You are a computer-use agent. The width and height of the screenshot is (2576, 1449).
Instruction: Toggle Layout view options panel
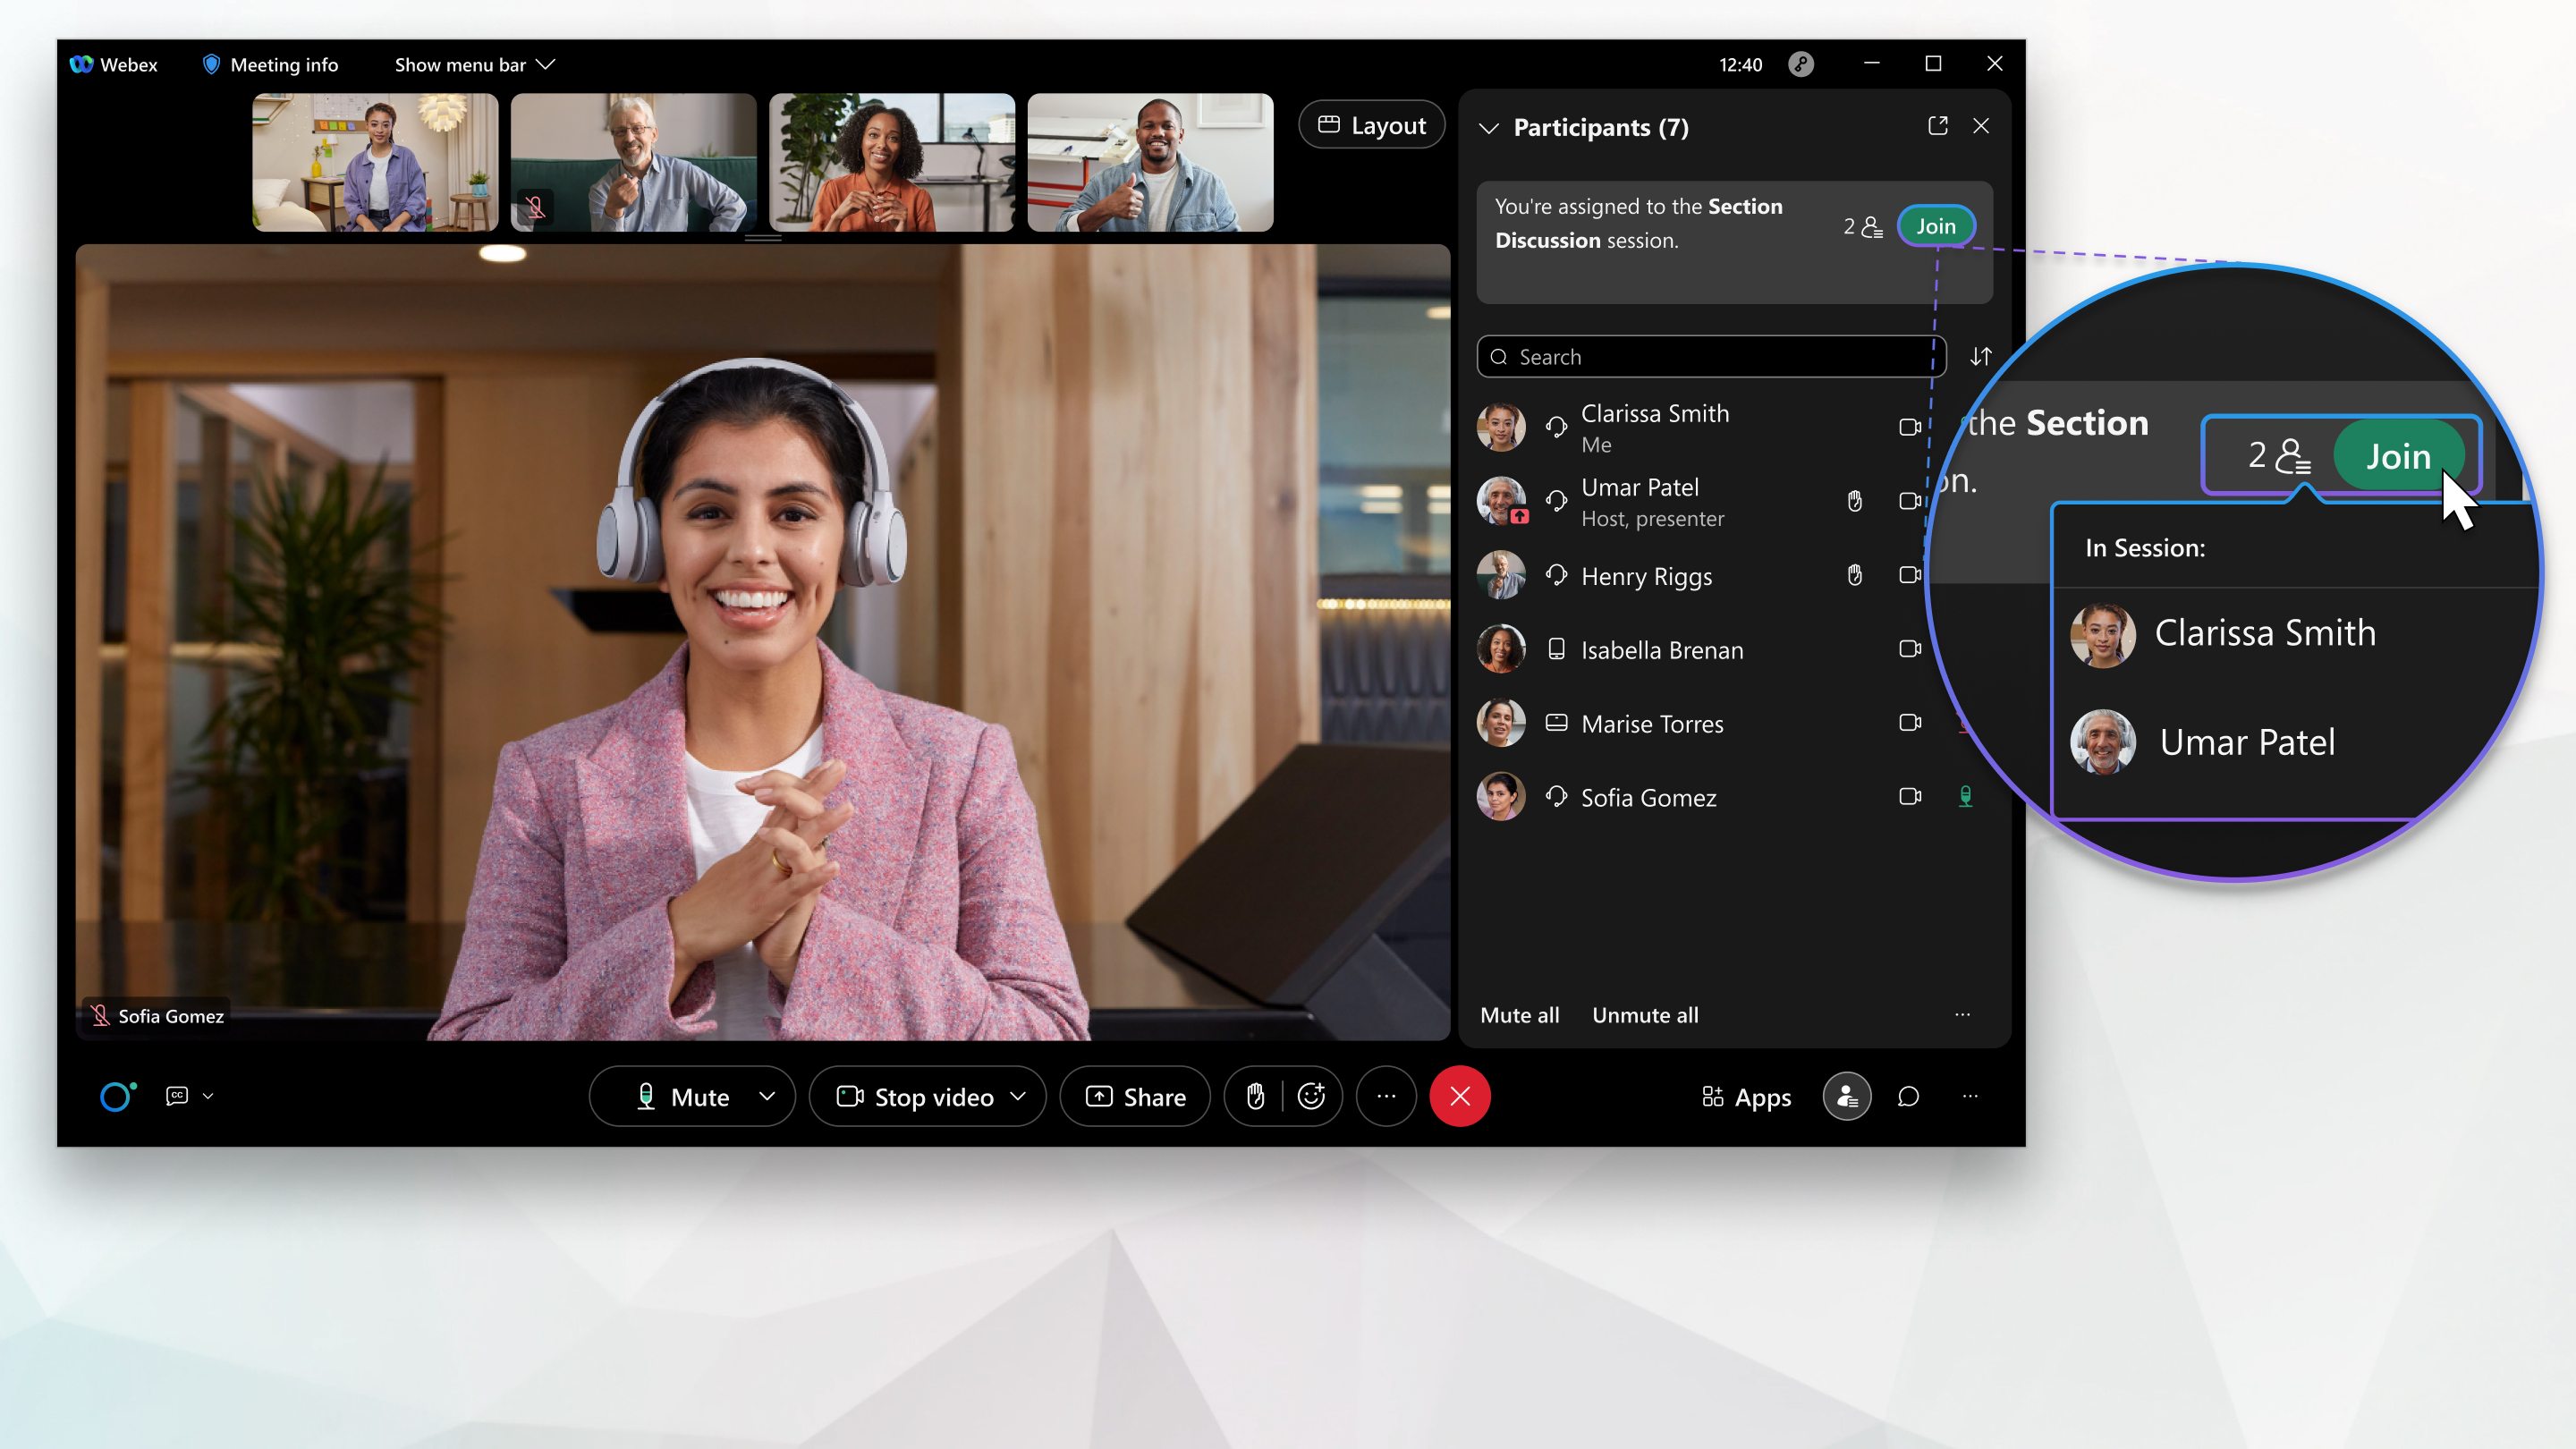(x=1371, y=123)
